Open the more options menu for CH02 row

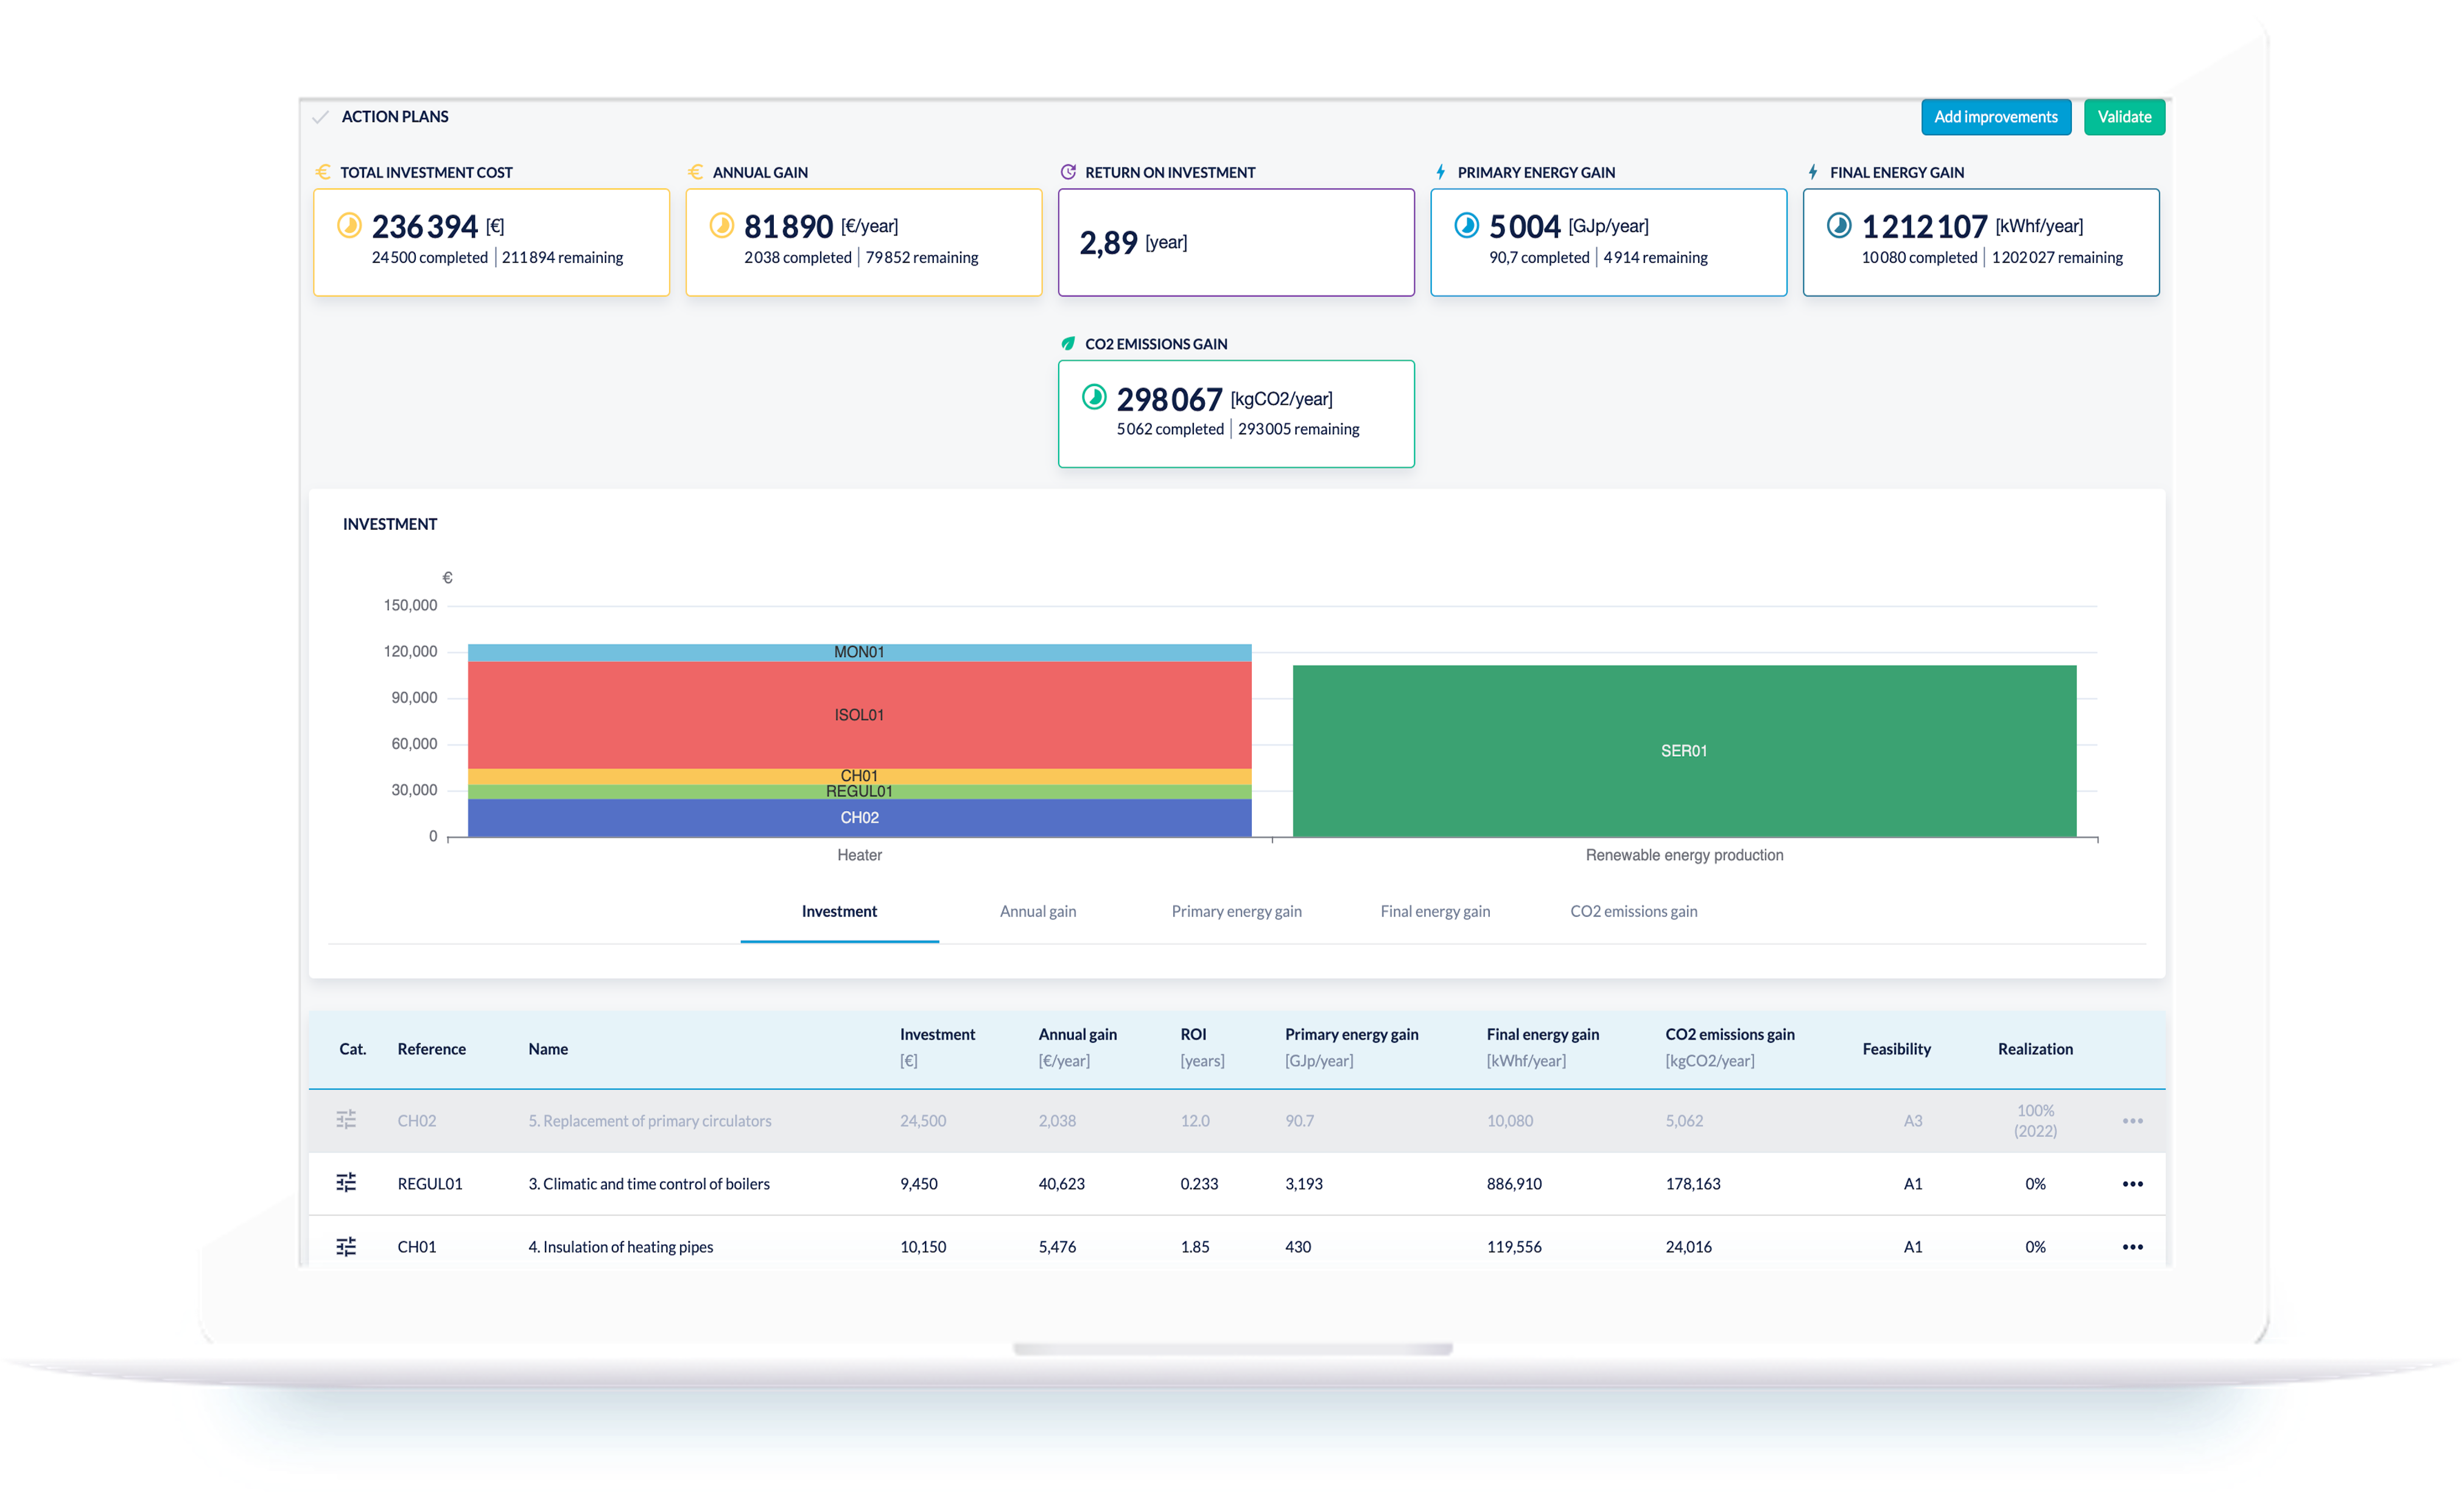(2132, 1121)
